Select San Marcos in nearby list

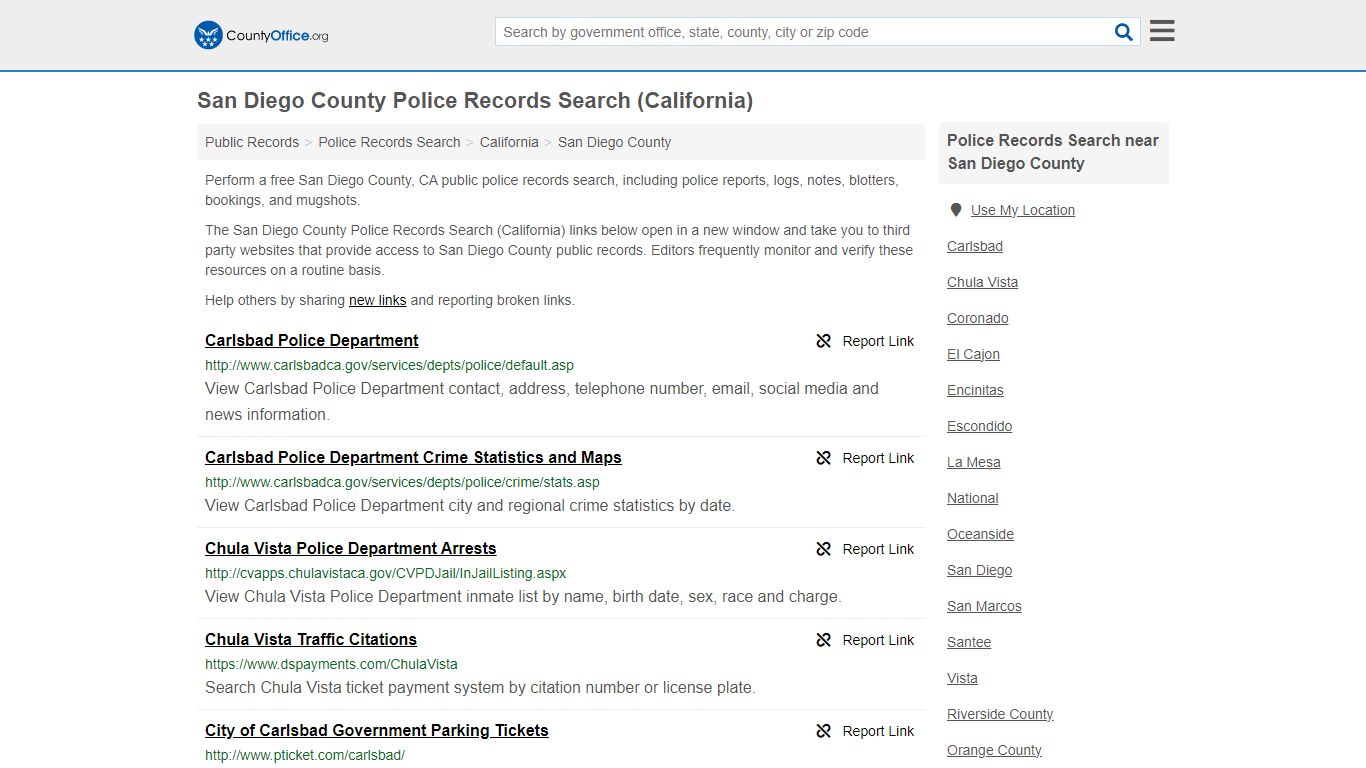click(x=985, y=606)
